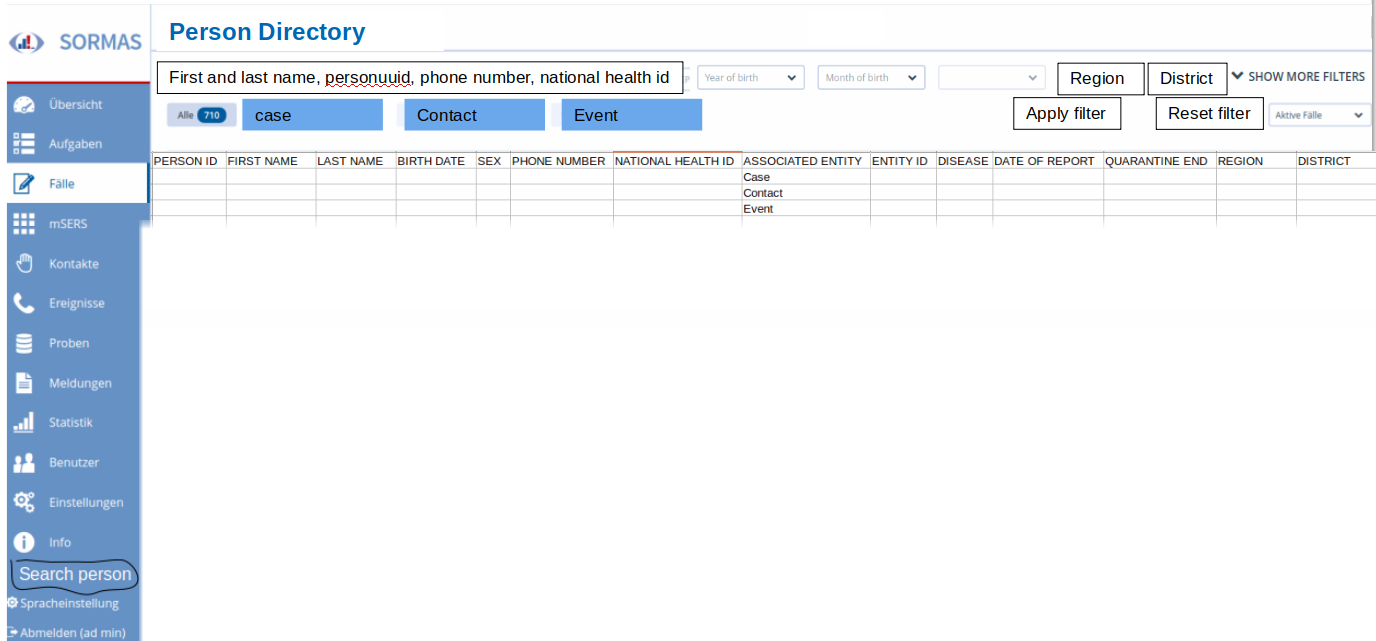The image size is (1376, 641).
Task: Open Ereignisse phone icon
Action: [25, 303]
